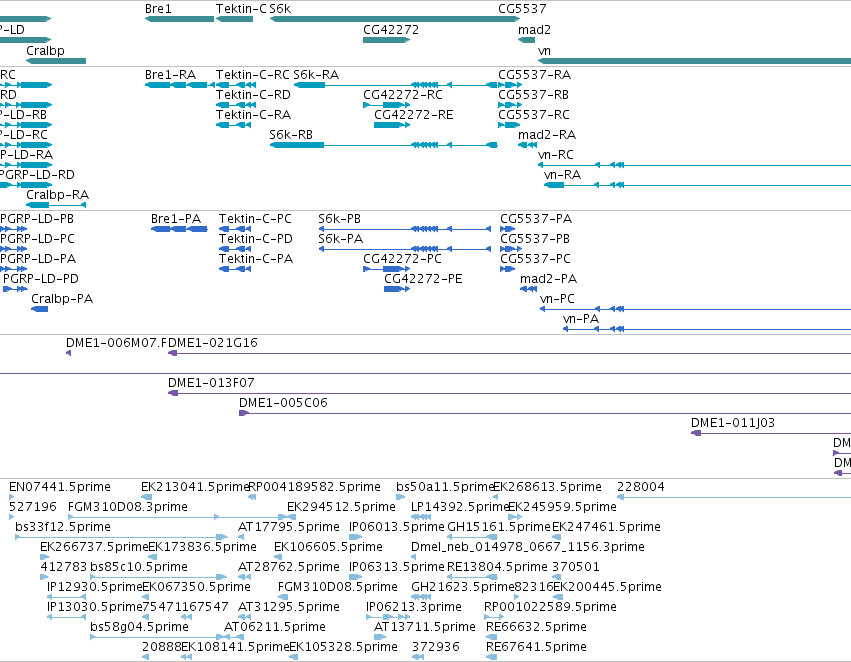The height and width of the screenshot is (662, 851).
Task: Select the DME1-005C06 BAC label
Action: tap(283, 404)
